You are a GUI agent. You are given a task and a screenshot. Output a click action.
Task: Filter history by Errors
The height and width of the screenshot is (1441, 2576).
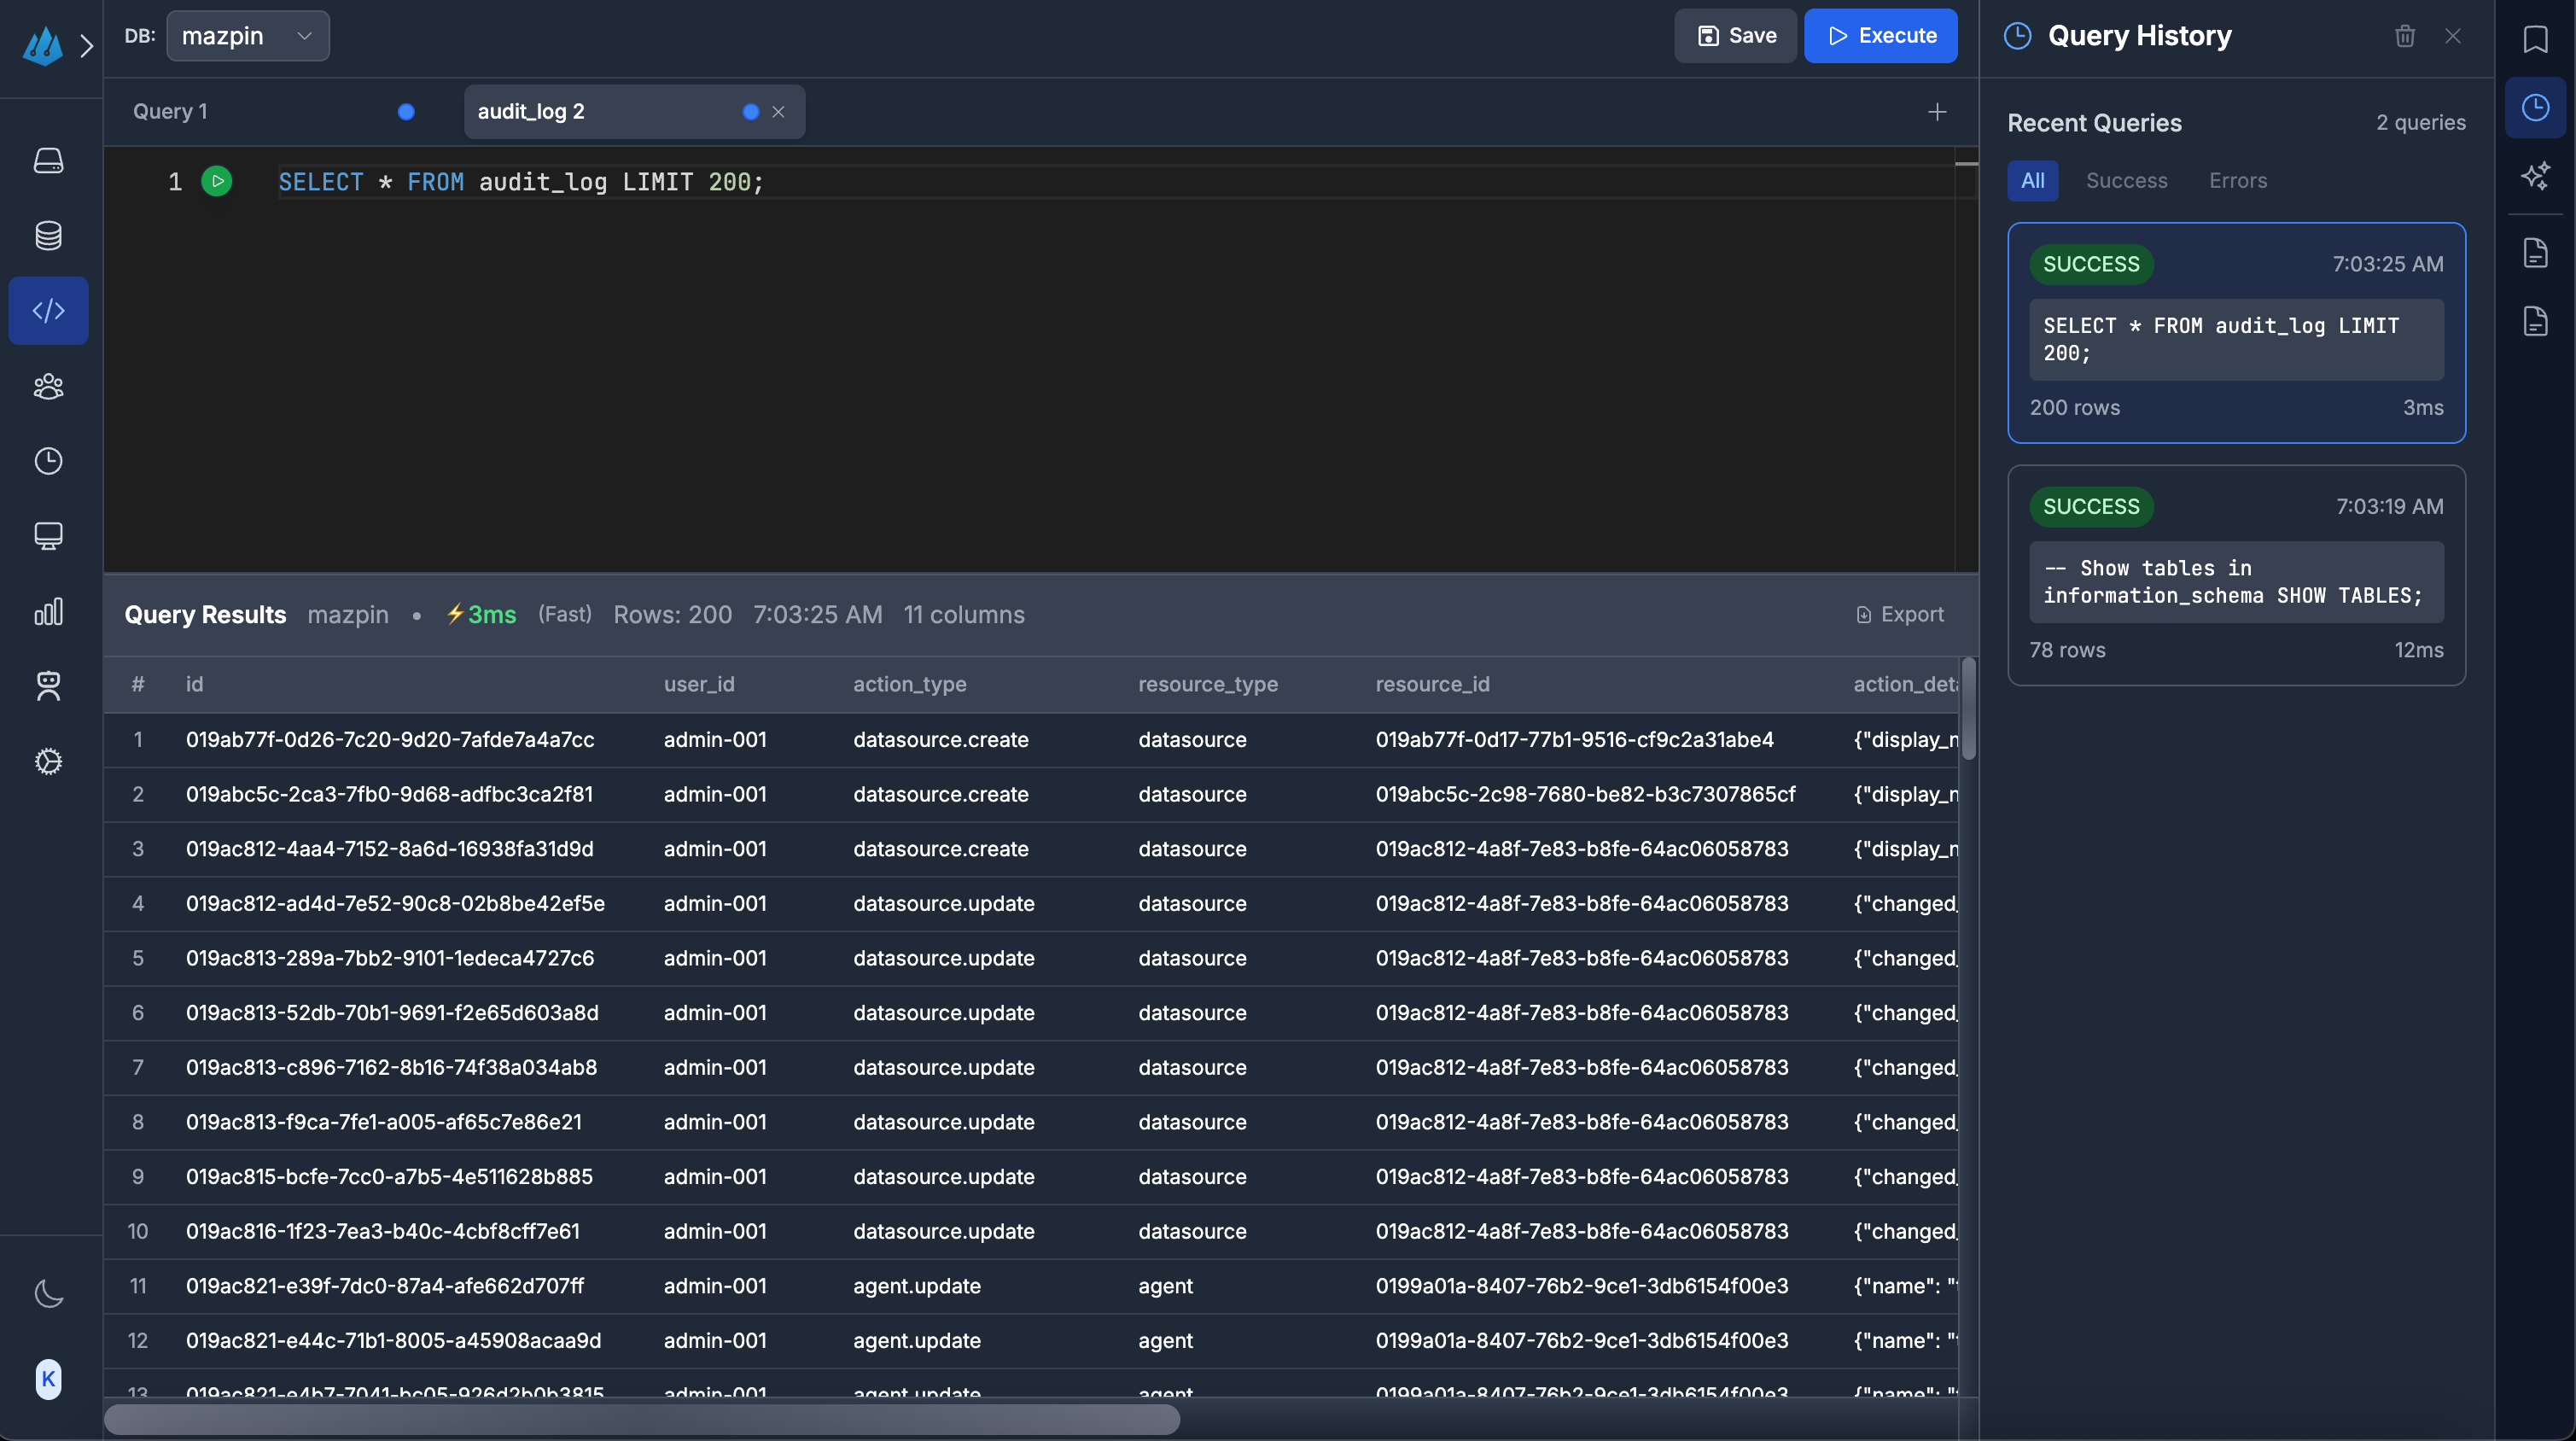pyautogui.click(x=2237, y=181)
